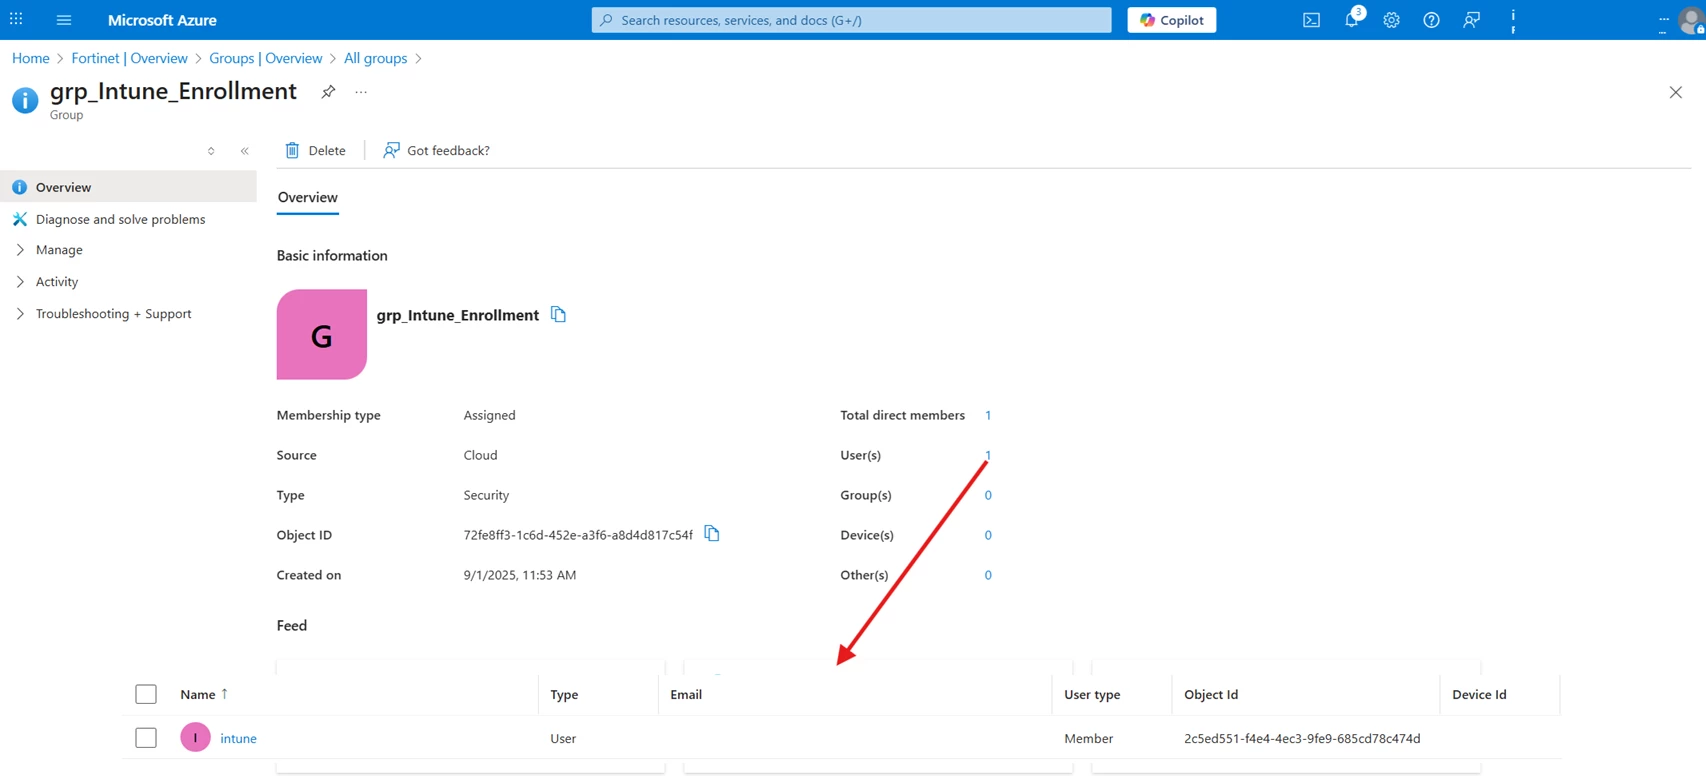Image resolution: width=1706 pixels, height=776 pixels.
Task: Open the notifications bell
Action: coord(1351,20)
